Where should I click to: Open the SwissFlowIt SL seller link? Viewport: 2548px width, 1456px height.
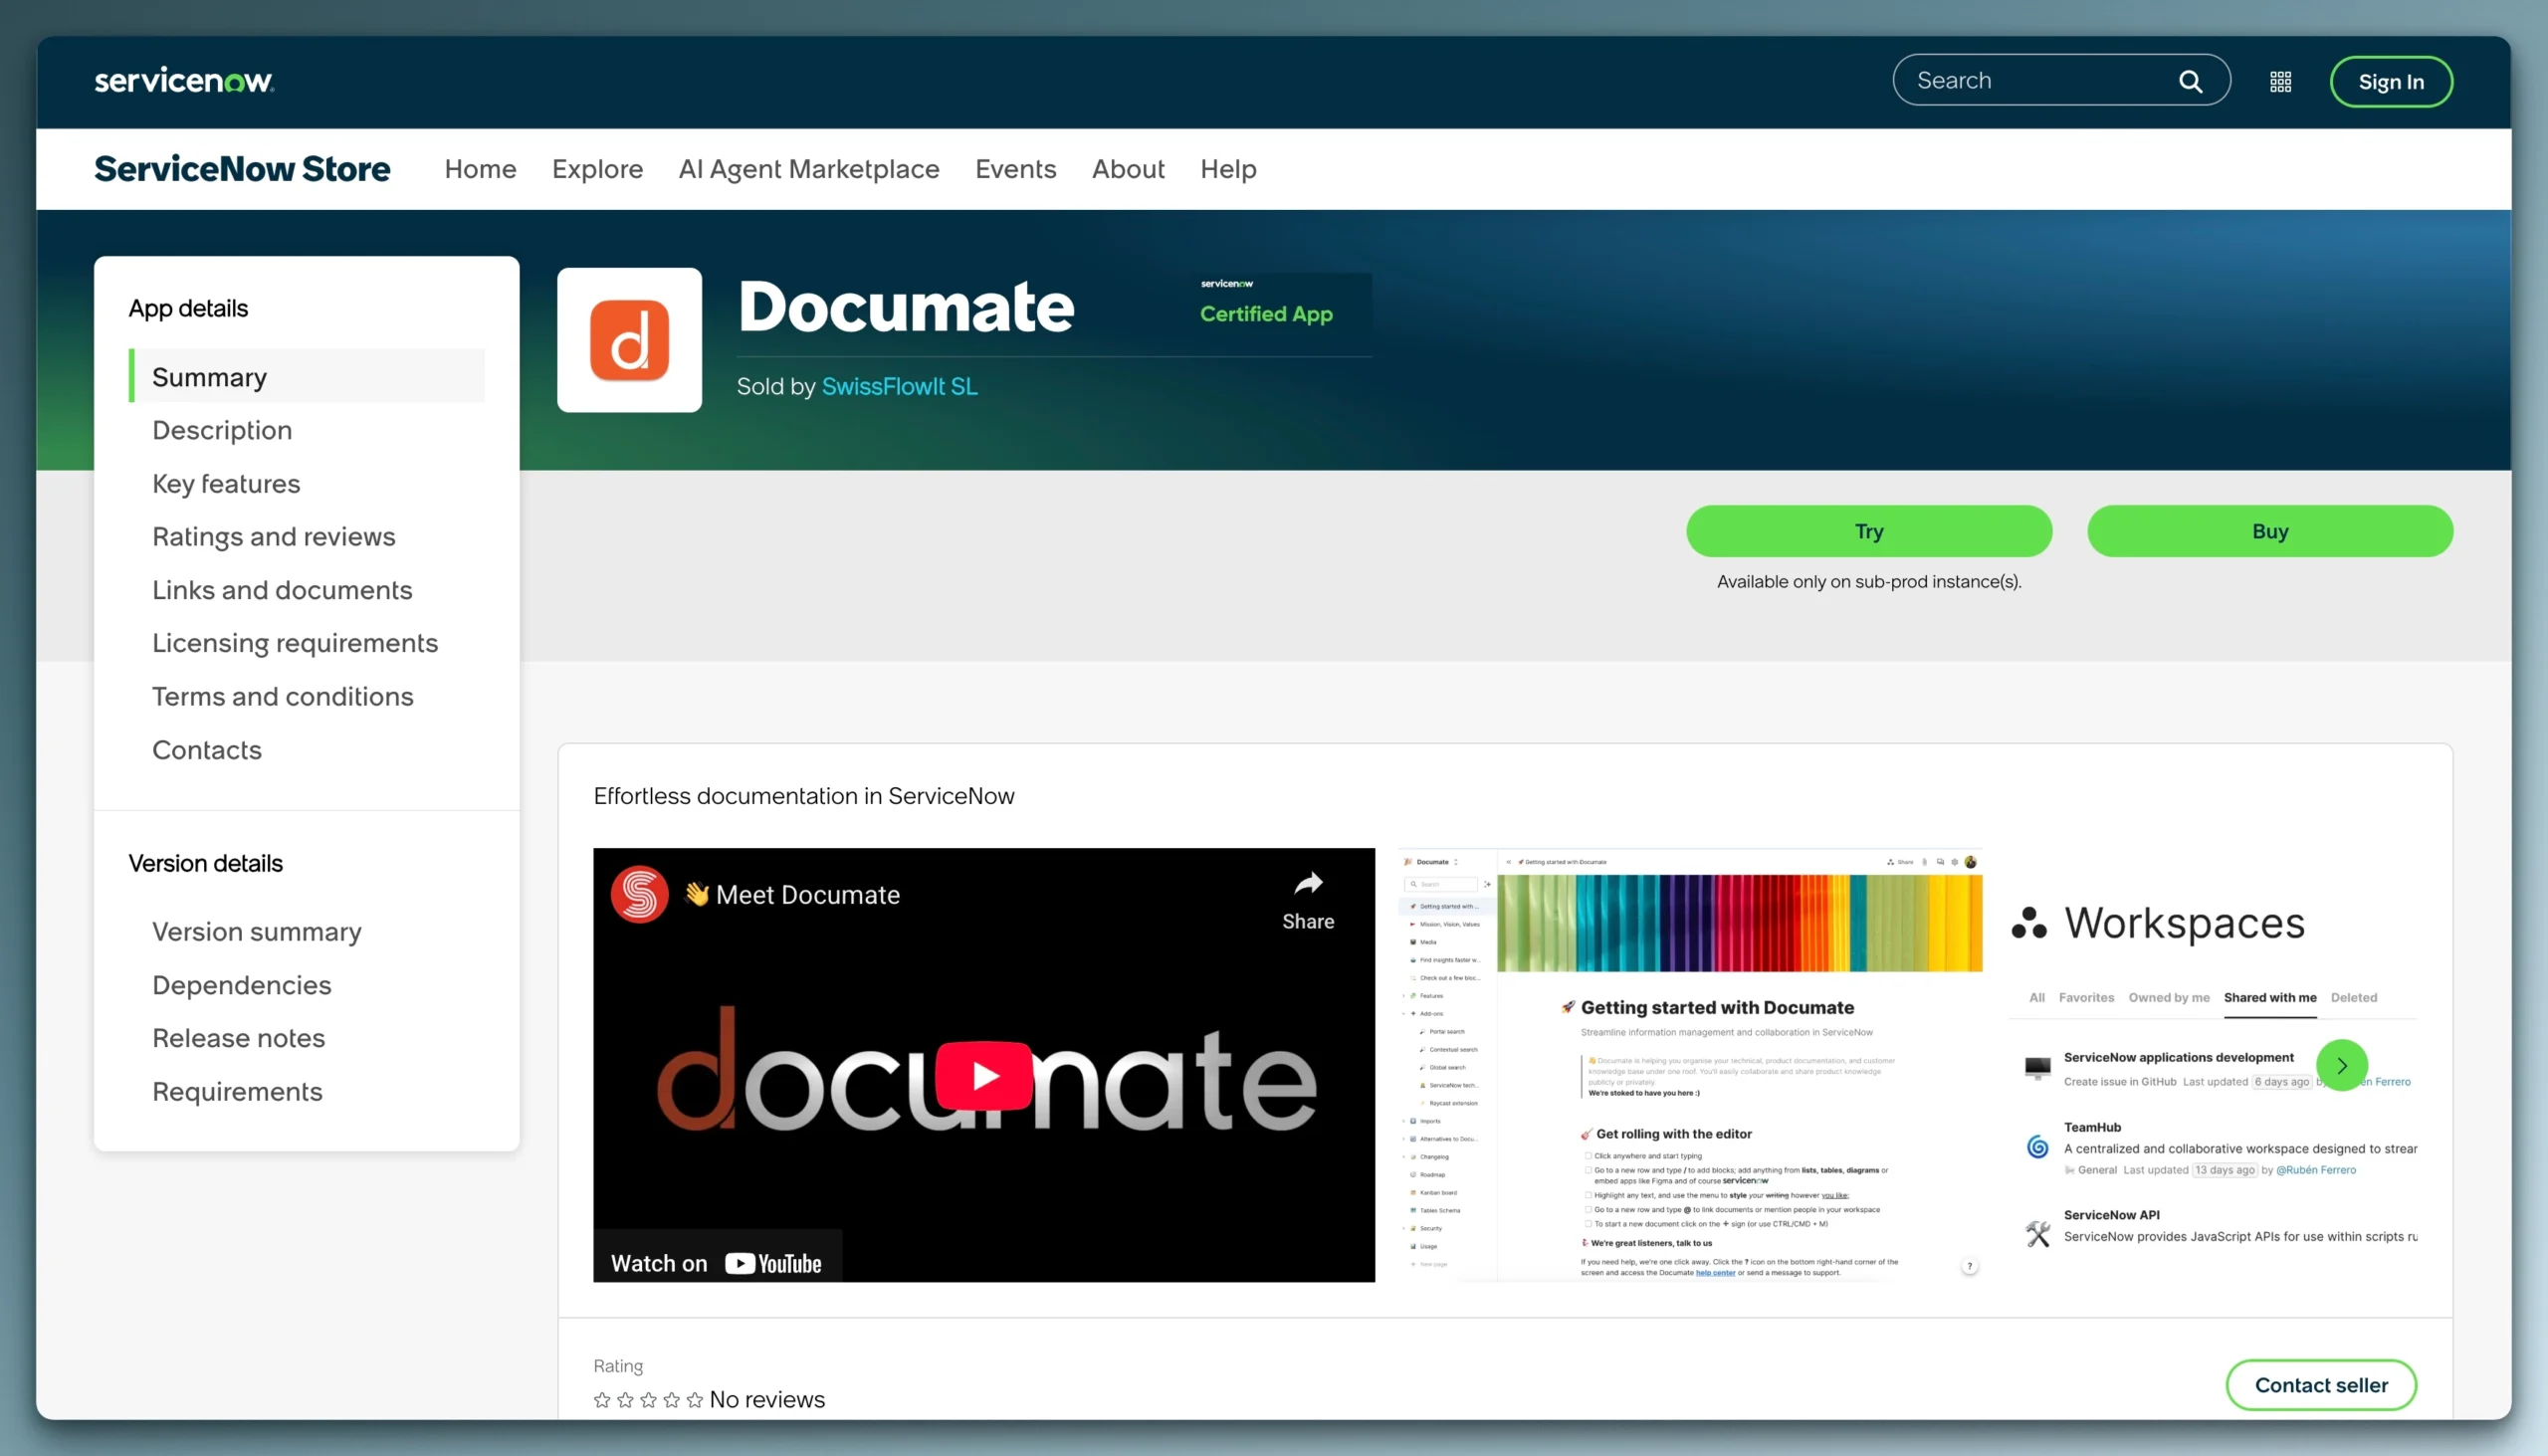898,386
